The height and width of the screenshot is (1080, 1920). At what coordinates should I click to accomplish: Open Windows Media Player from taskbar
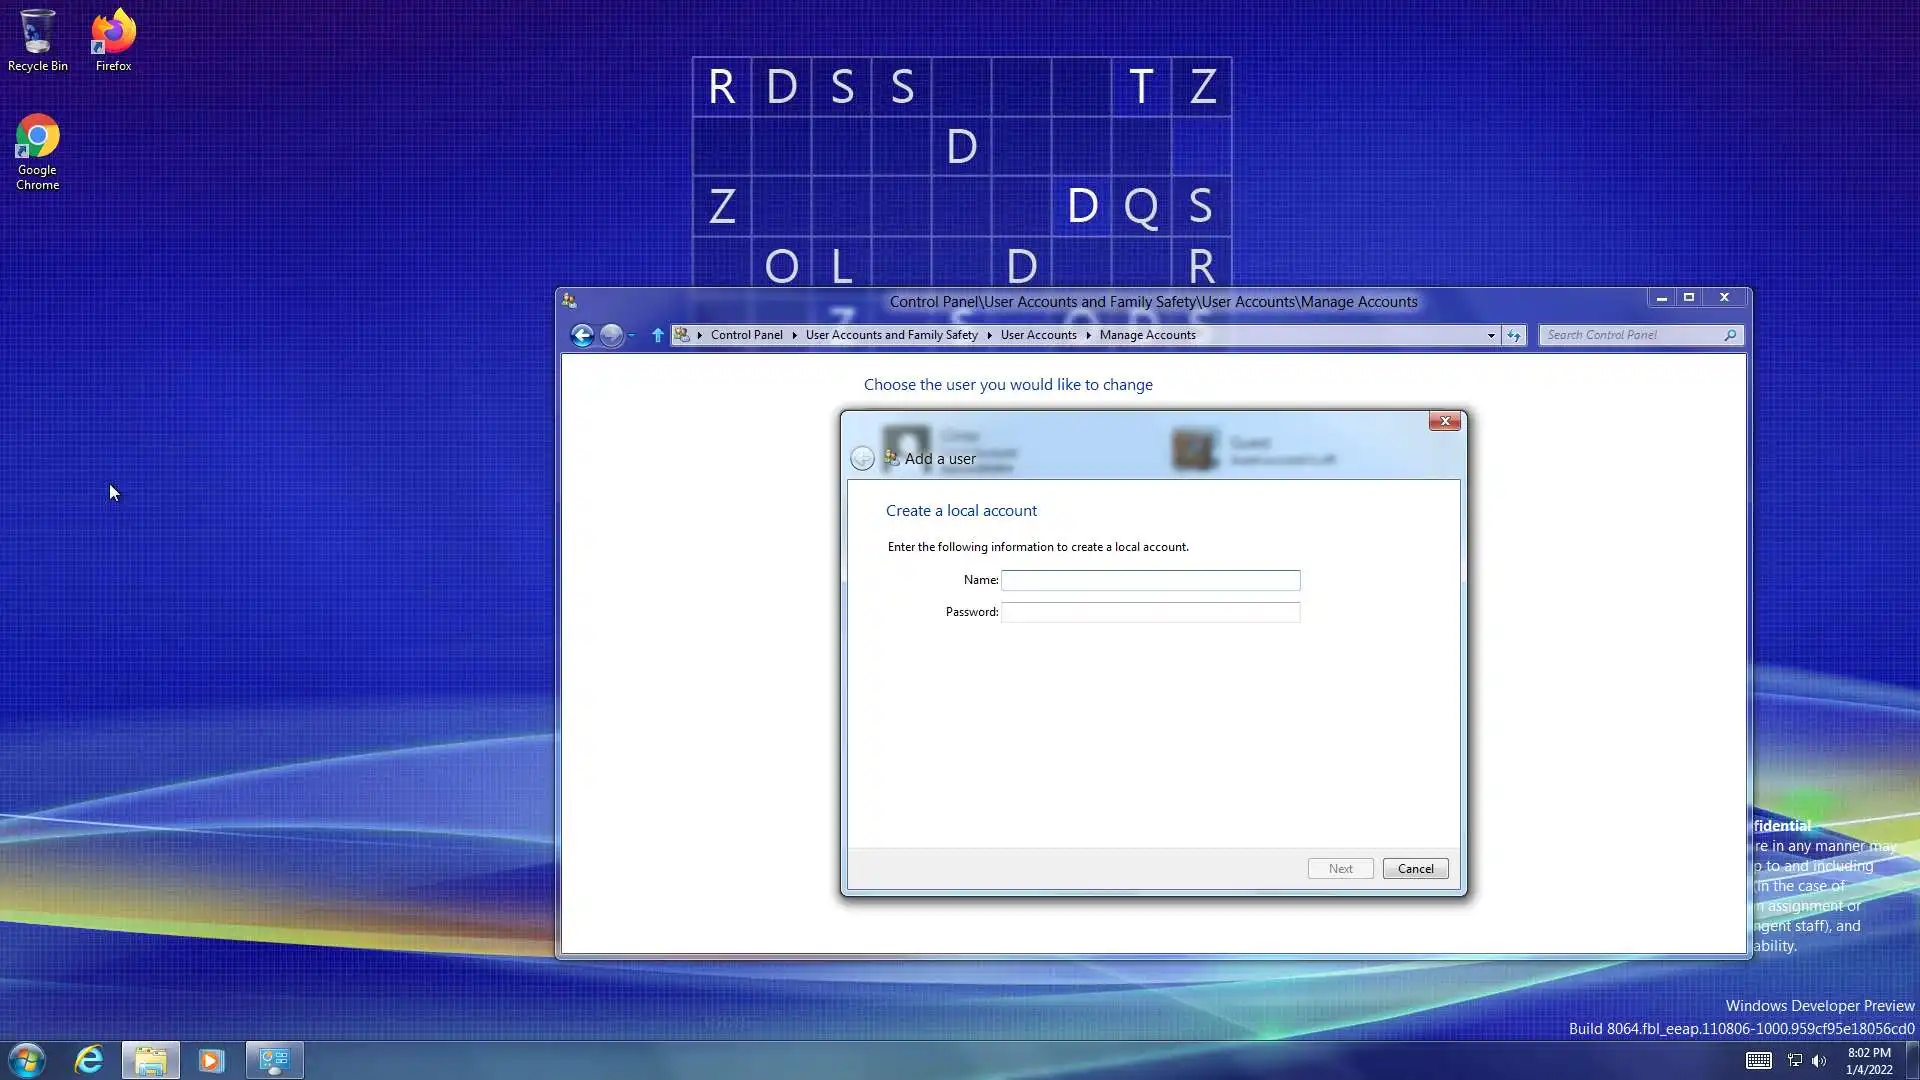pos(211,1060)
